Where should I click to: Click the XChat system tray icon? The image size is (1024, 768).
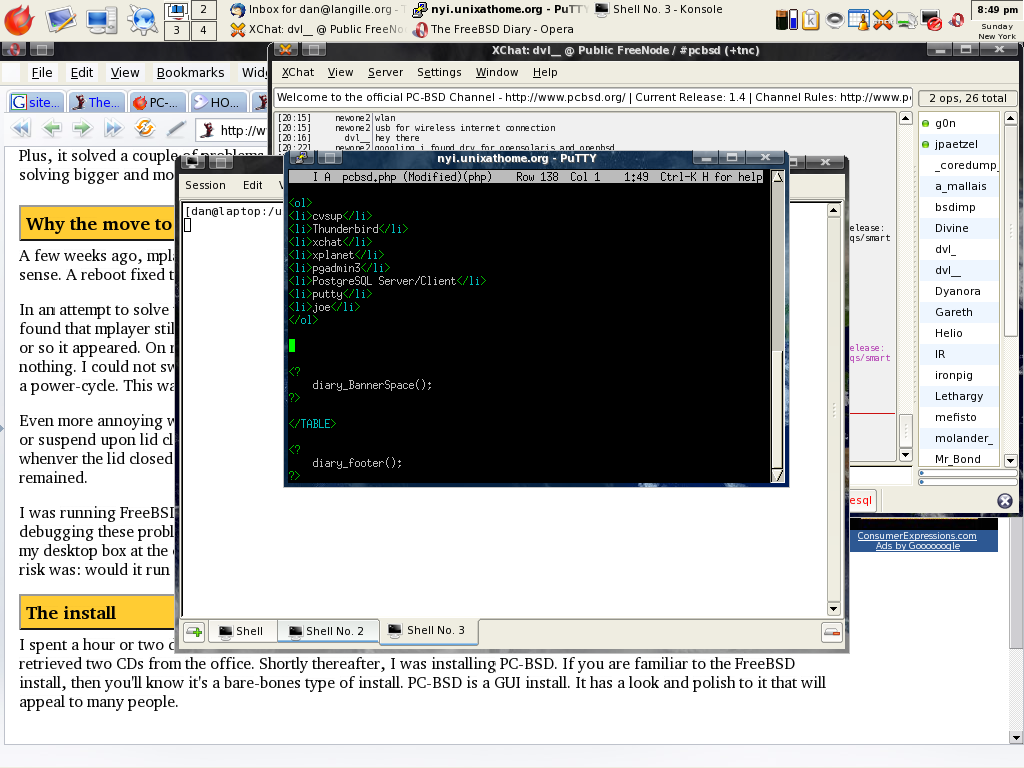883,20
